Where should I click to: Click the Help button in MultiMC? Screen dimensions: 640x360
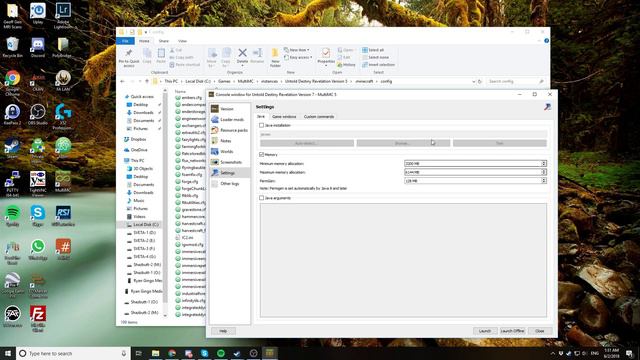pos(223,331)
